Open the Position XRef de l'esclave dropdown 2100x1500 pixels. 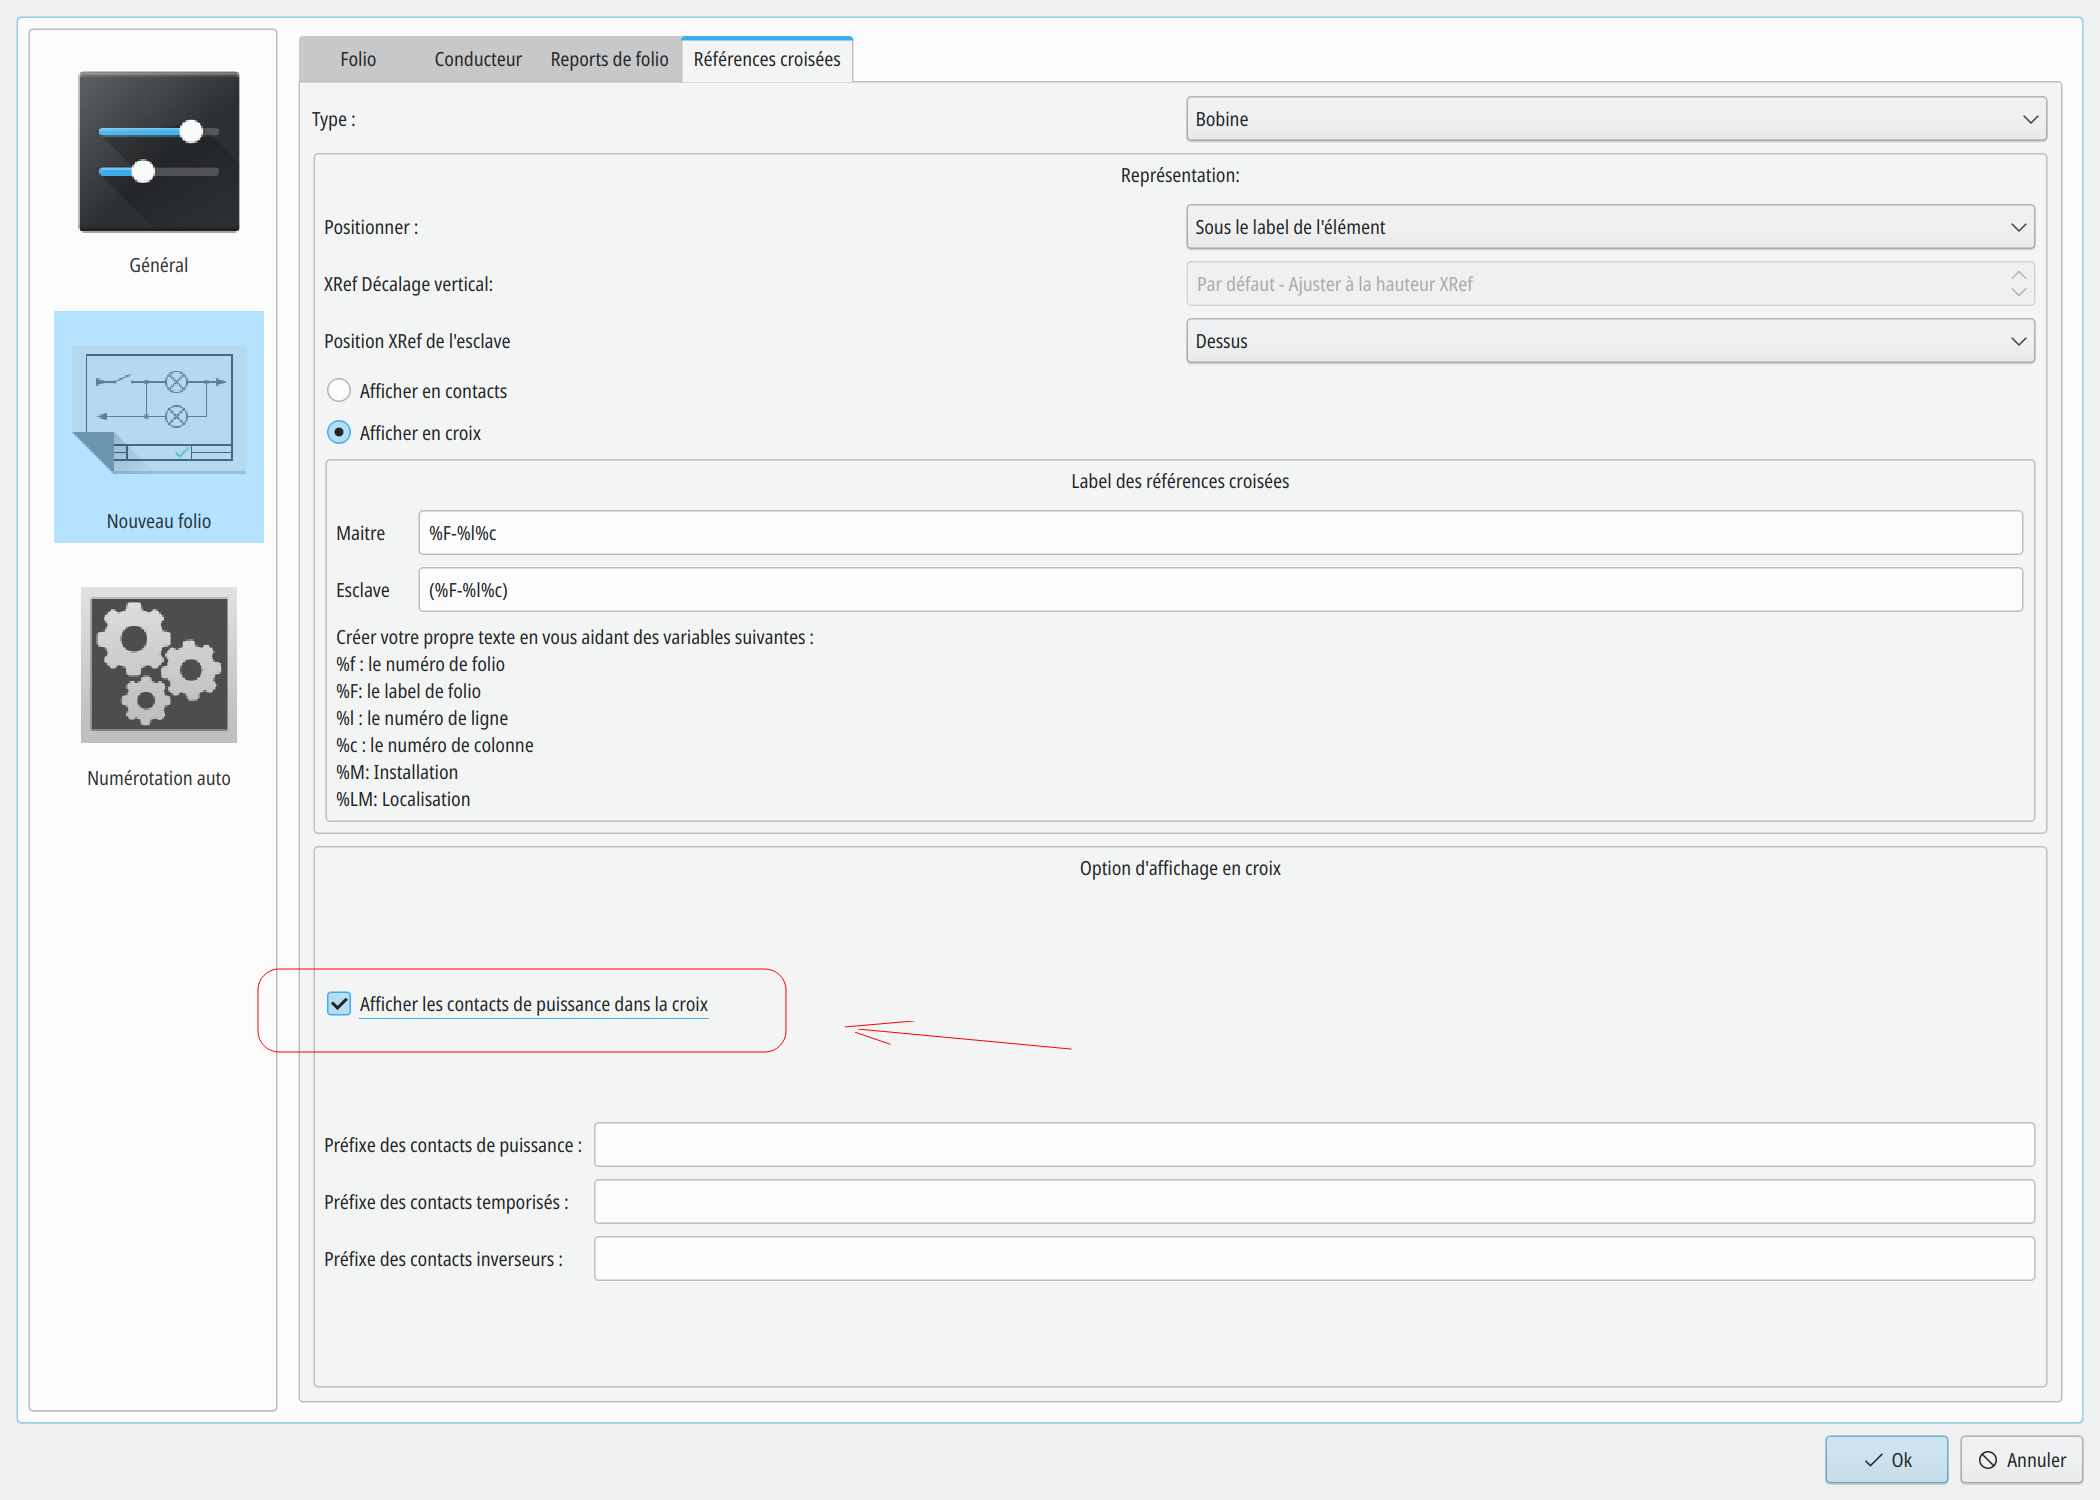1610,341
